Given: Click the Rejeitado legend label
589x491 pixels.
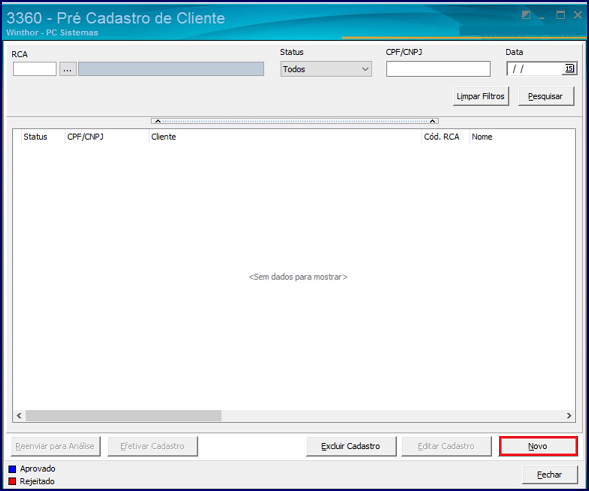Looking at the screenshot, I should point(37,481).
